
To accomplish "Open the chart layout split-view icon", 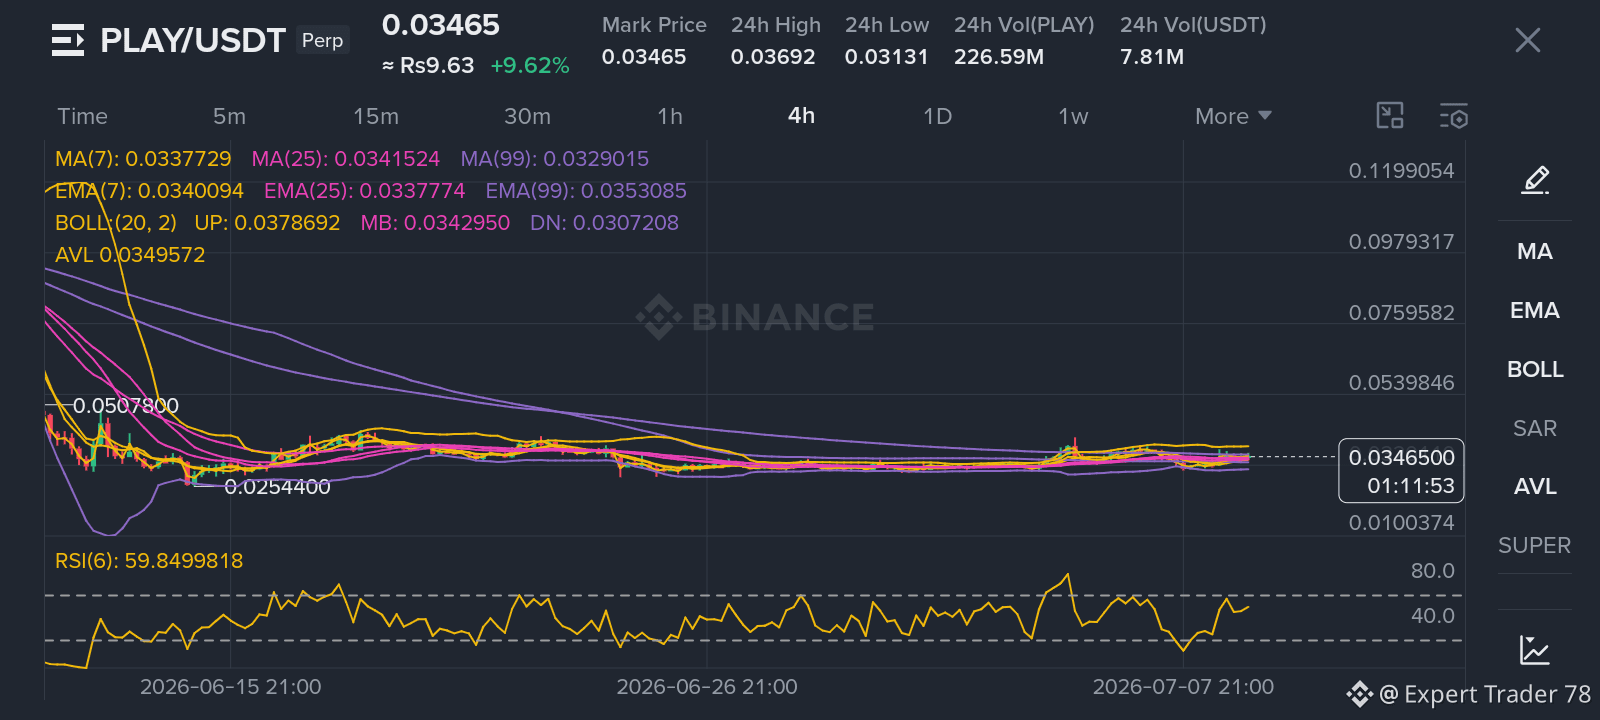I will pyautogui.click(x=1390, y=116).
